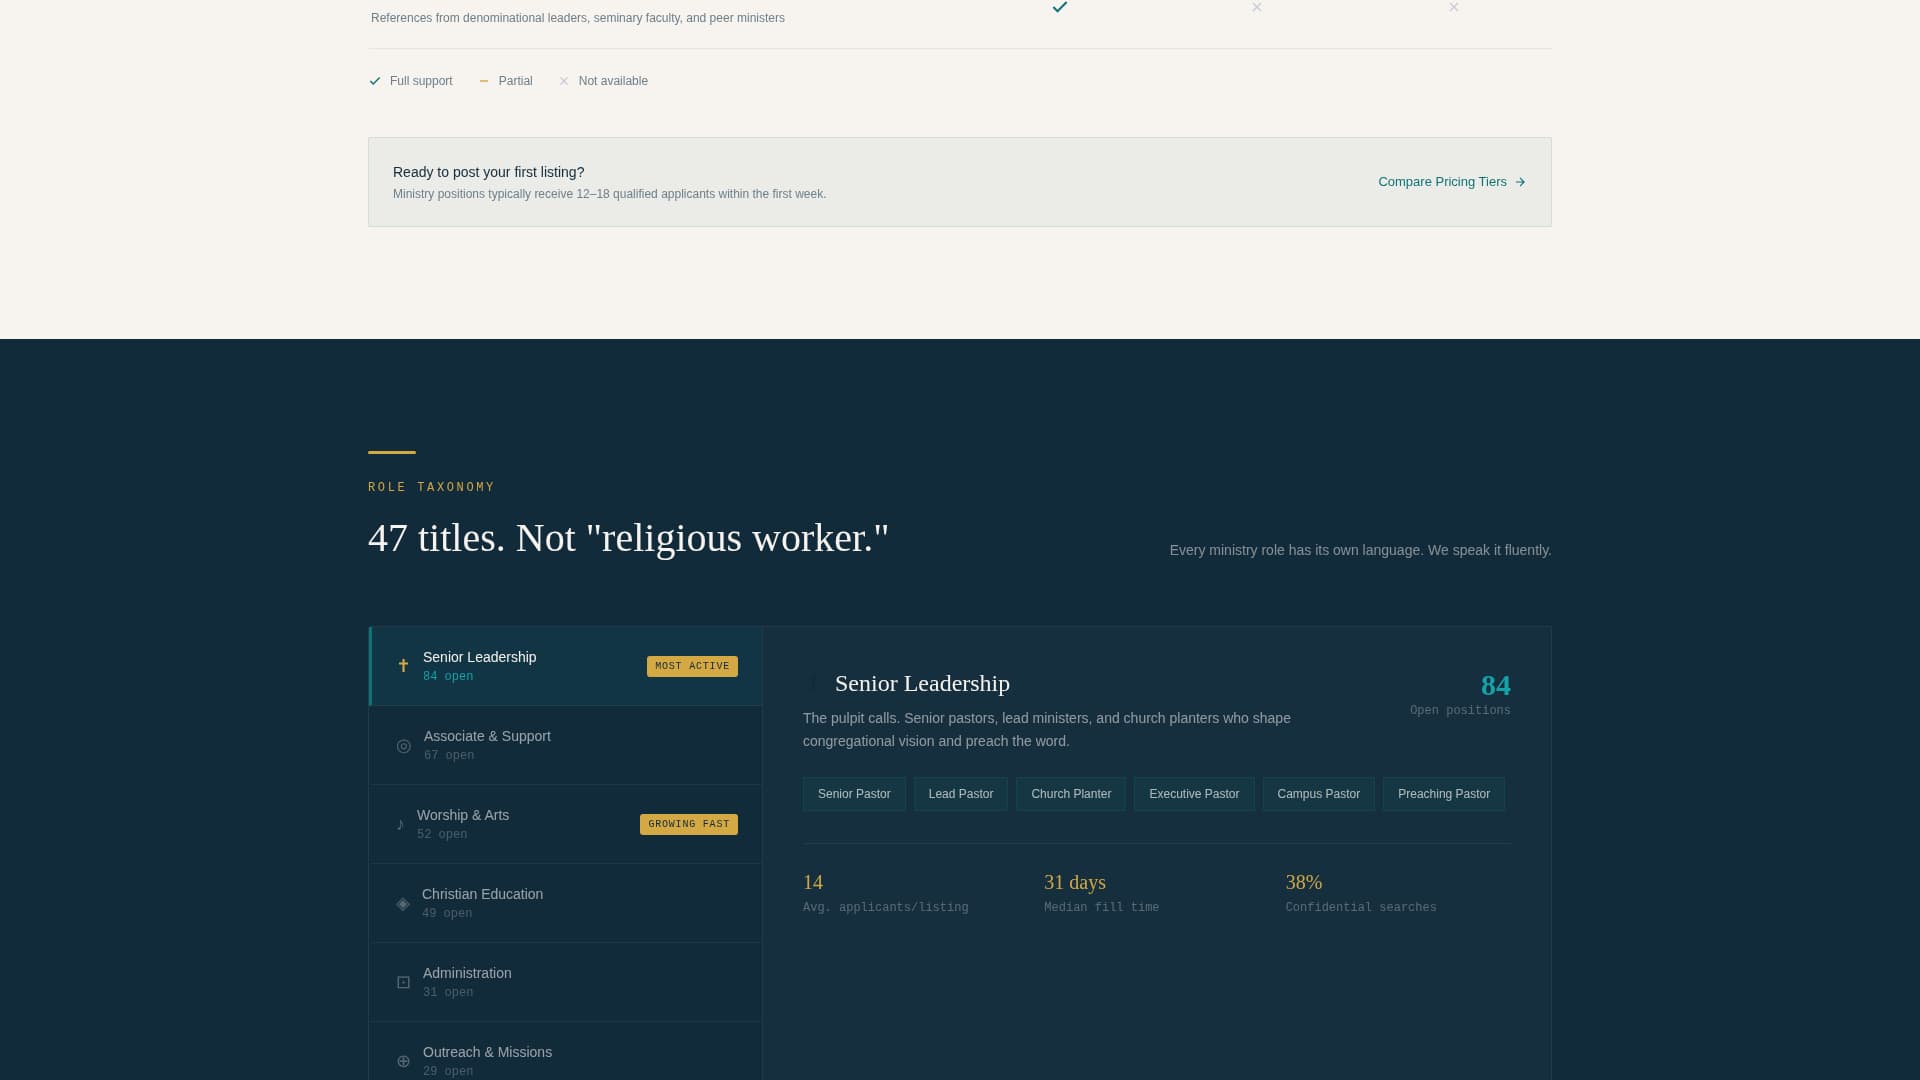The height and width of the screenshot is (1080, 1920).
Task: Click the Partial legend dash icon
Action: click(x=484, y=81)
